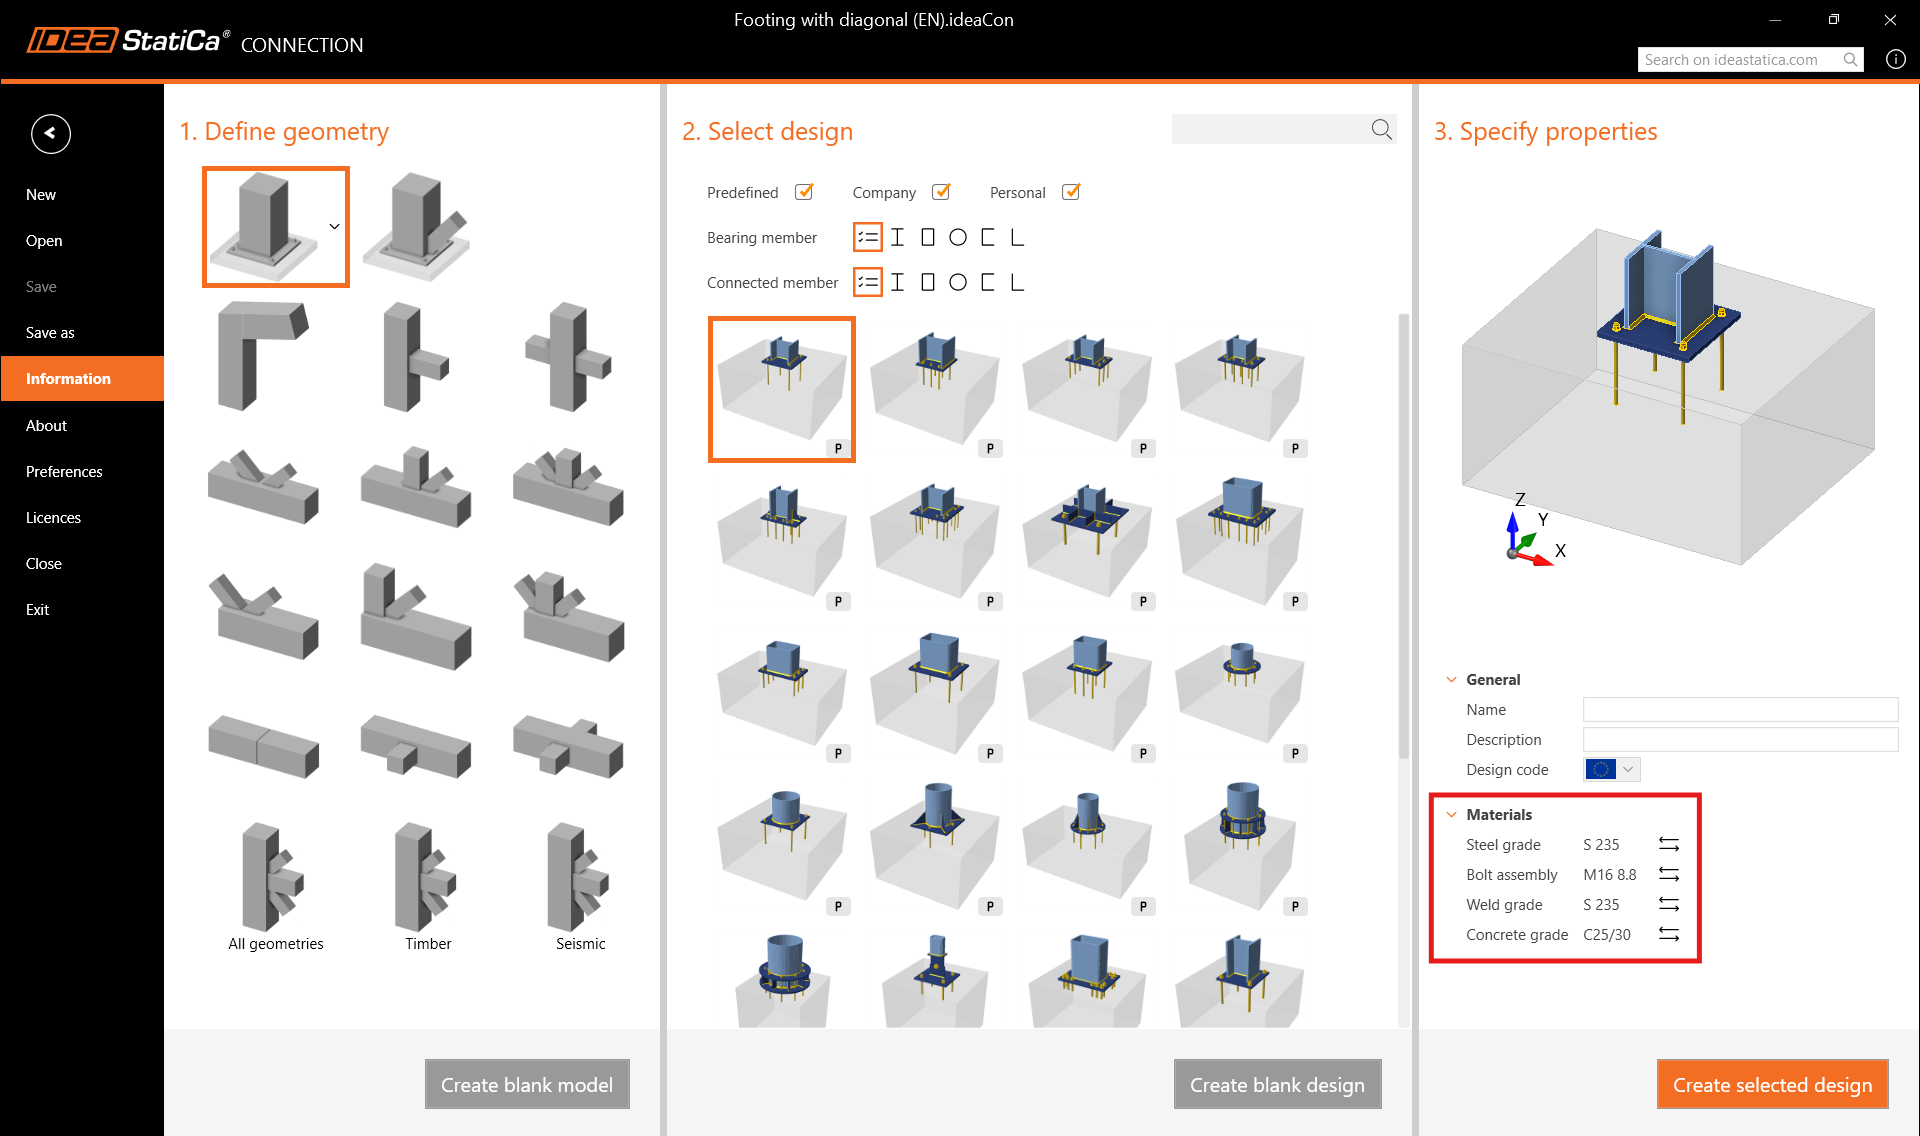Toggle the Predefined checkbox

804,192
